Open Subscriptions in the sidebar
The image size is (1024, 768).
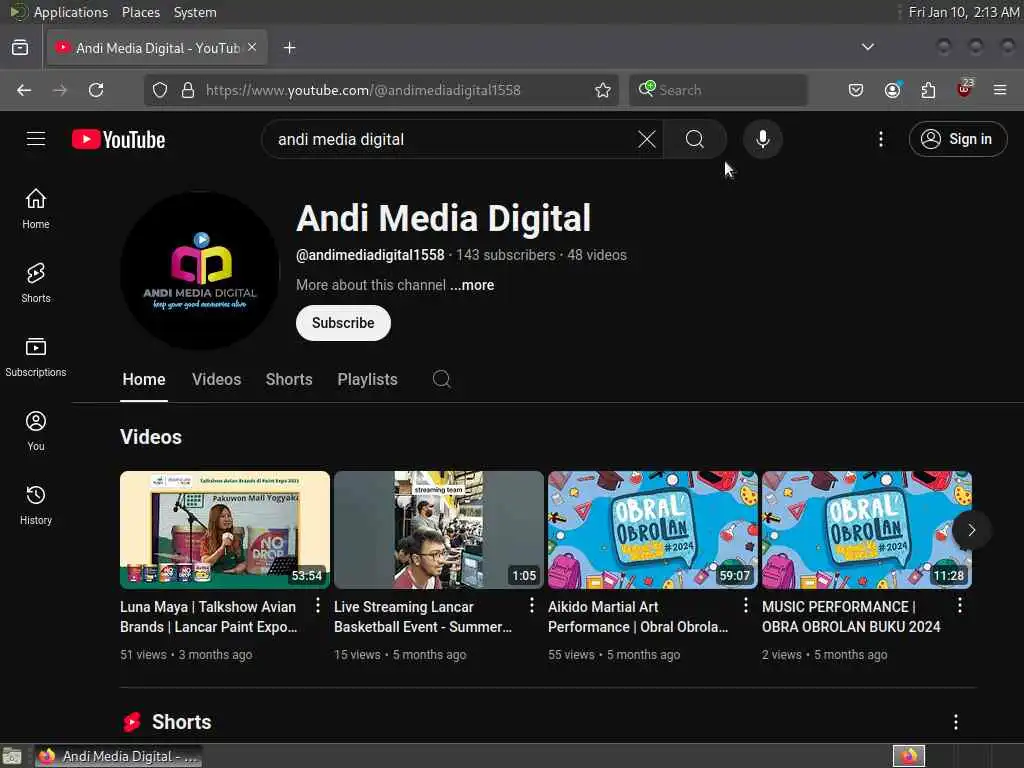[36, 357]
